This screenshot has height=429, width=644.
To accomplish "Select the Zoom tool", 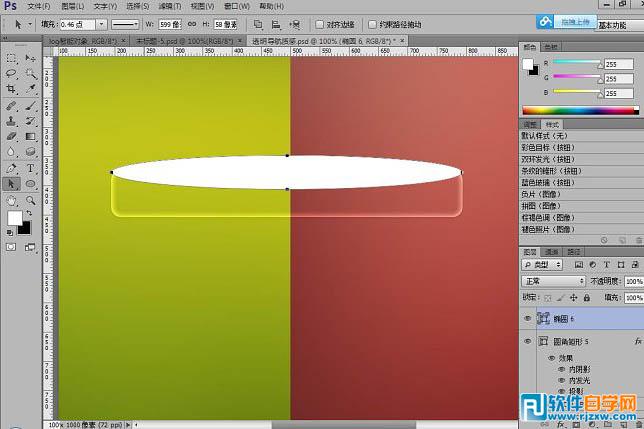I will 30,200.
